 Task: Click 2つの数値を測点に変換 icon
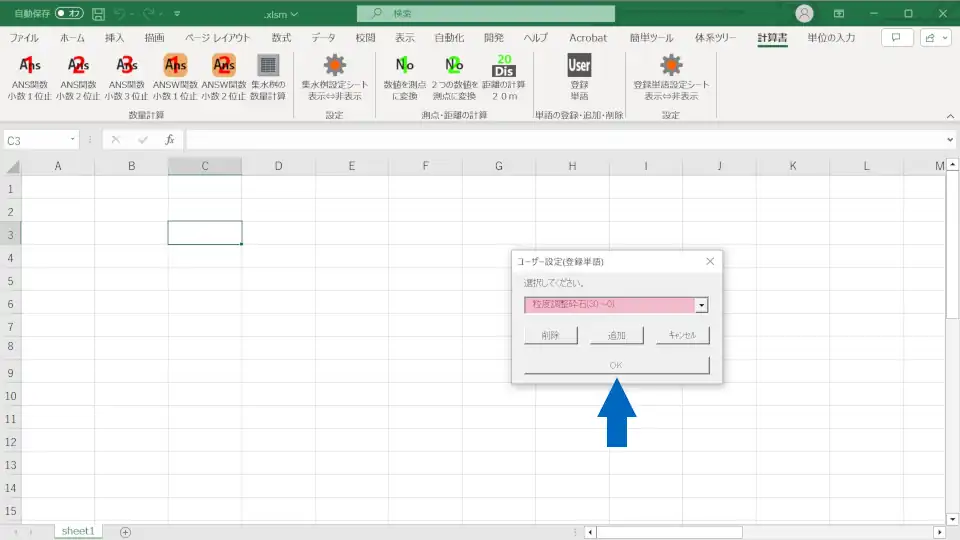click(x=454, y=65)
